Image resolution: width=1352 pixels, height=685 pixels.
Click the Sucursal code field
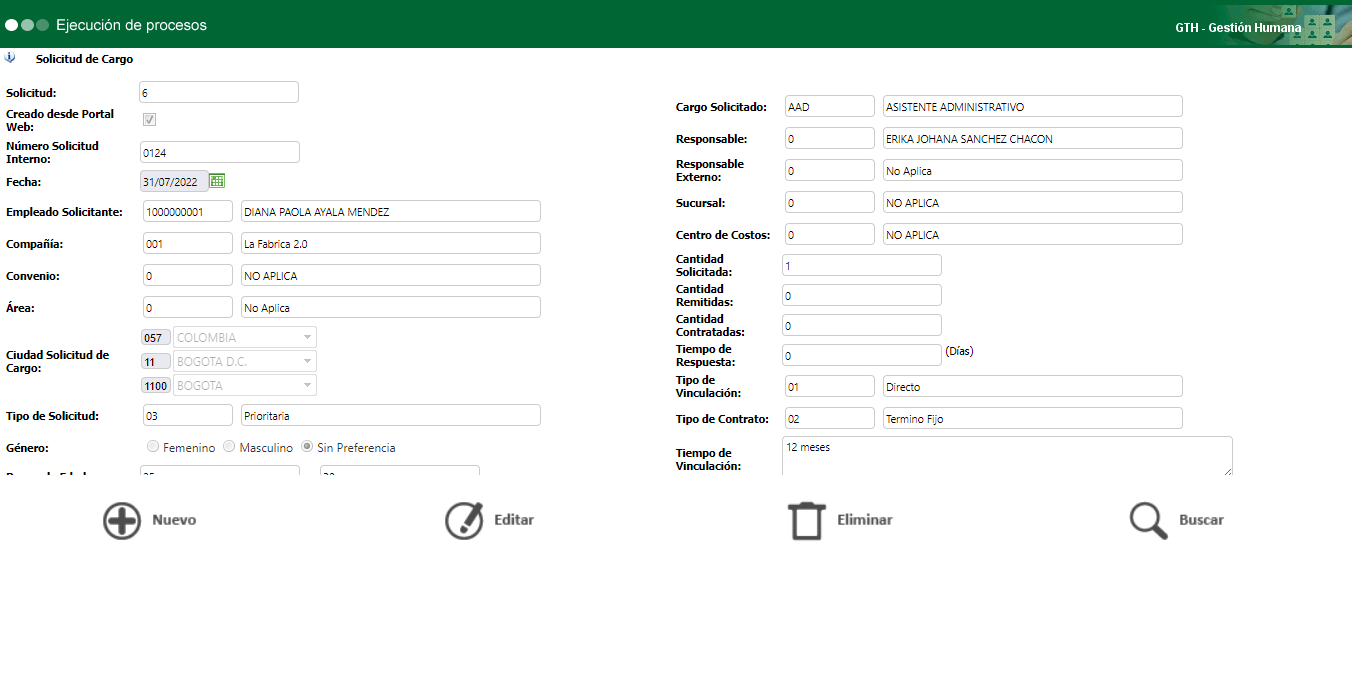830,202
